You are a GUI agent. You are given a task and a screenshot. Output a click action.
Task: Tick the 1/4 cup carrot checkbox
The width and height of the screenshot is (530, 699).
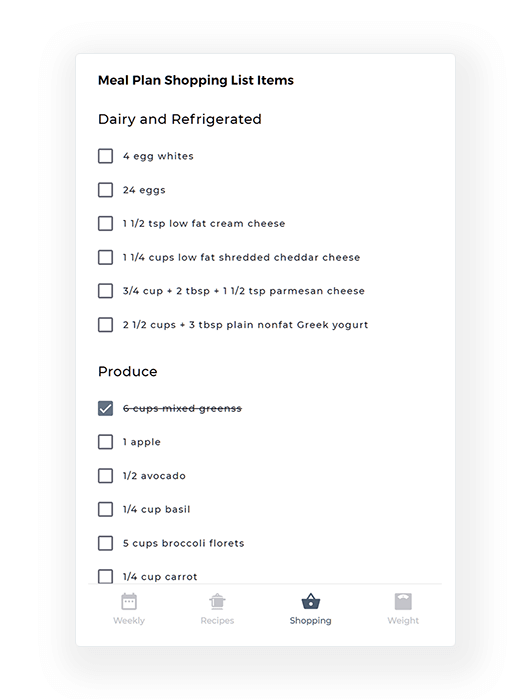point(105,576)
